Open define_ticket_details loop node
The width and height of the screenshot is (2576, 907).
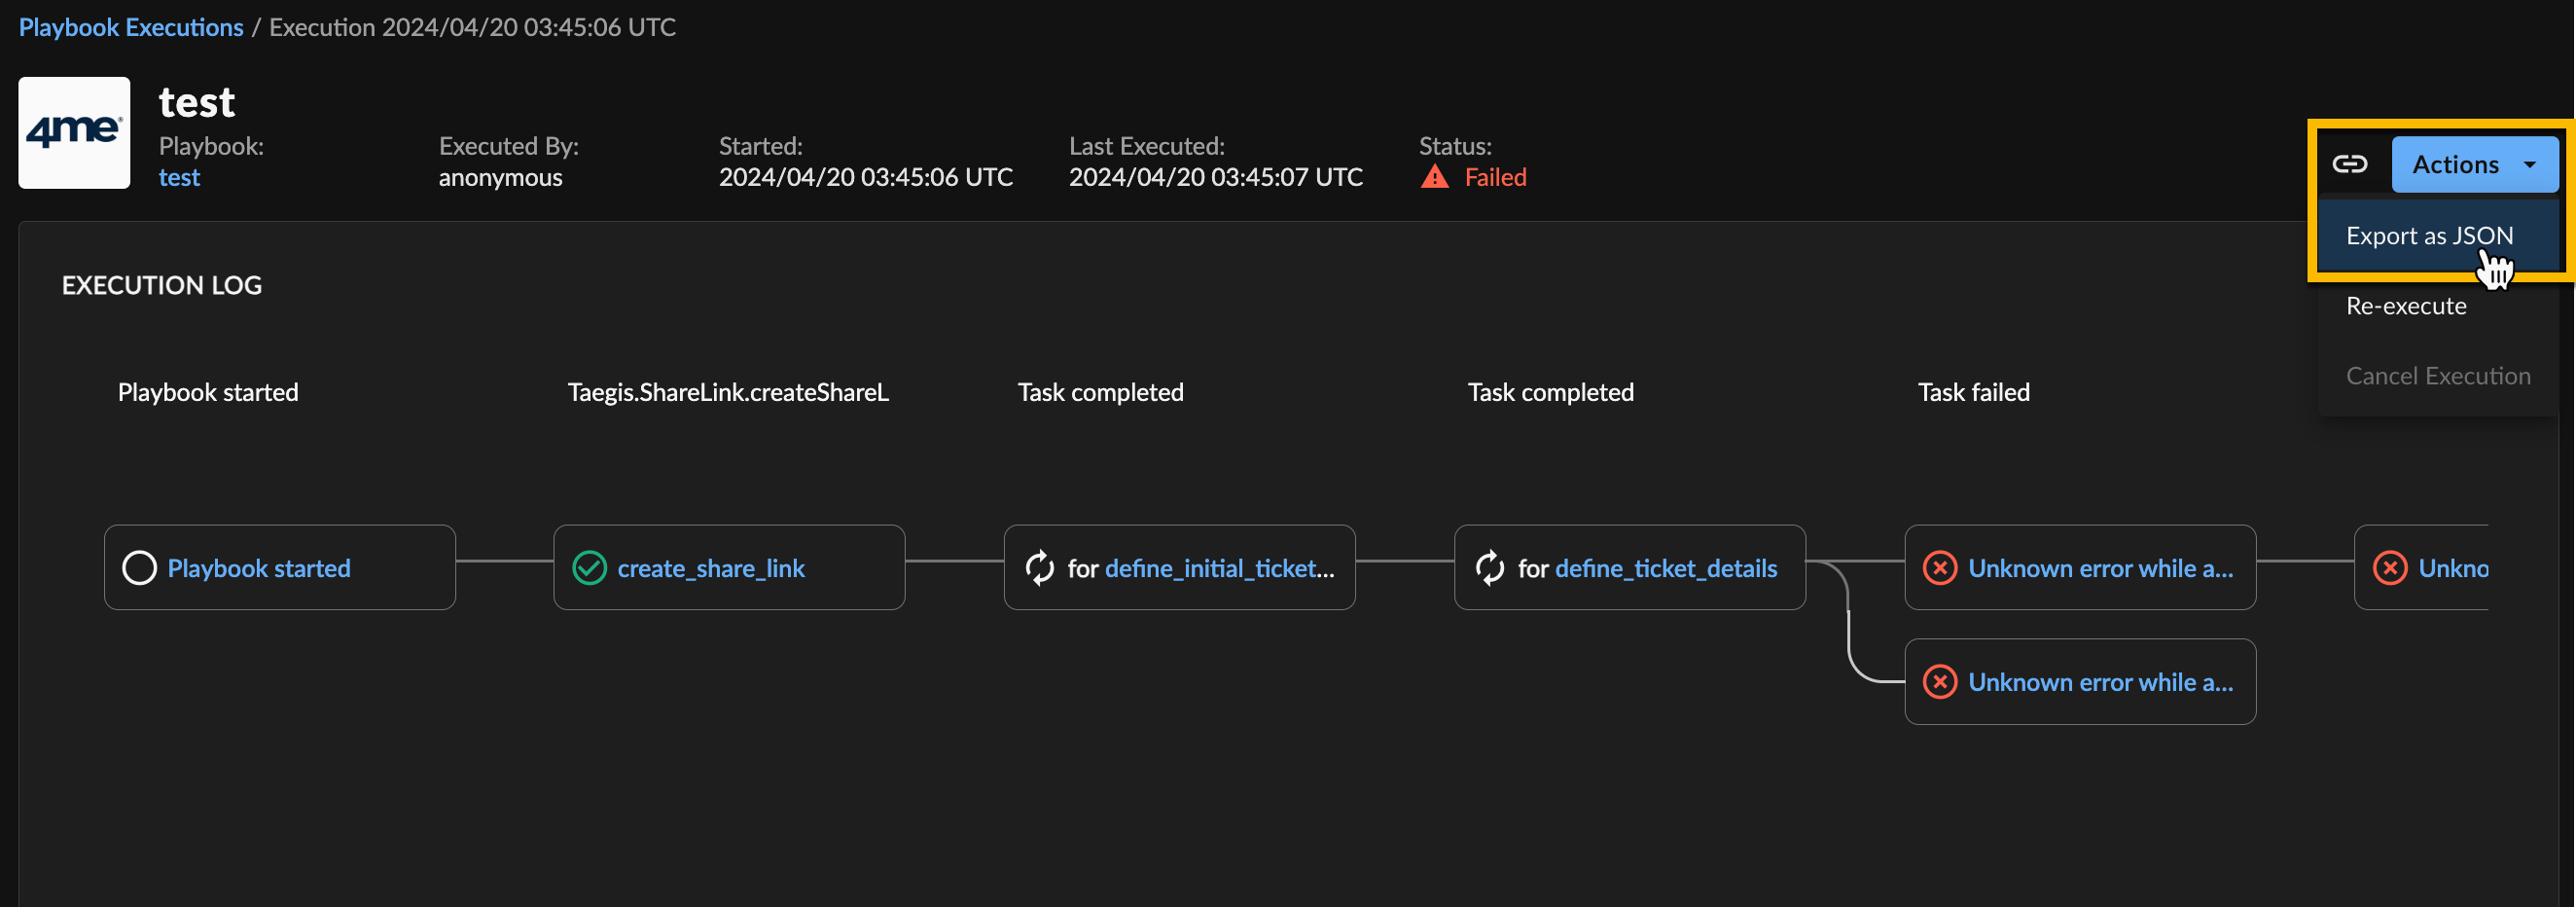(1629, 568)
